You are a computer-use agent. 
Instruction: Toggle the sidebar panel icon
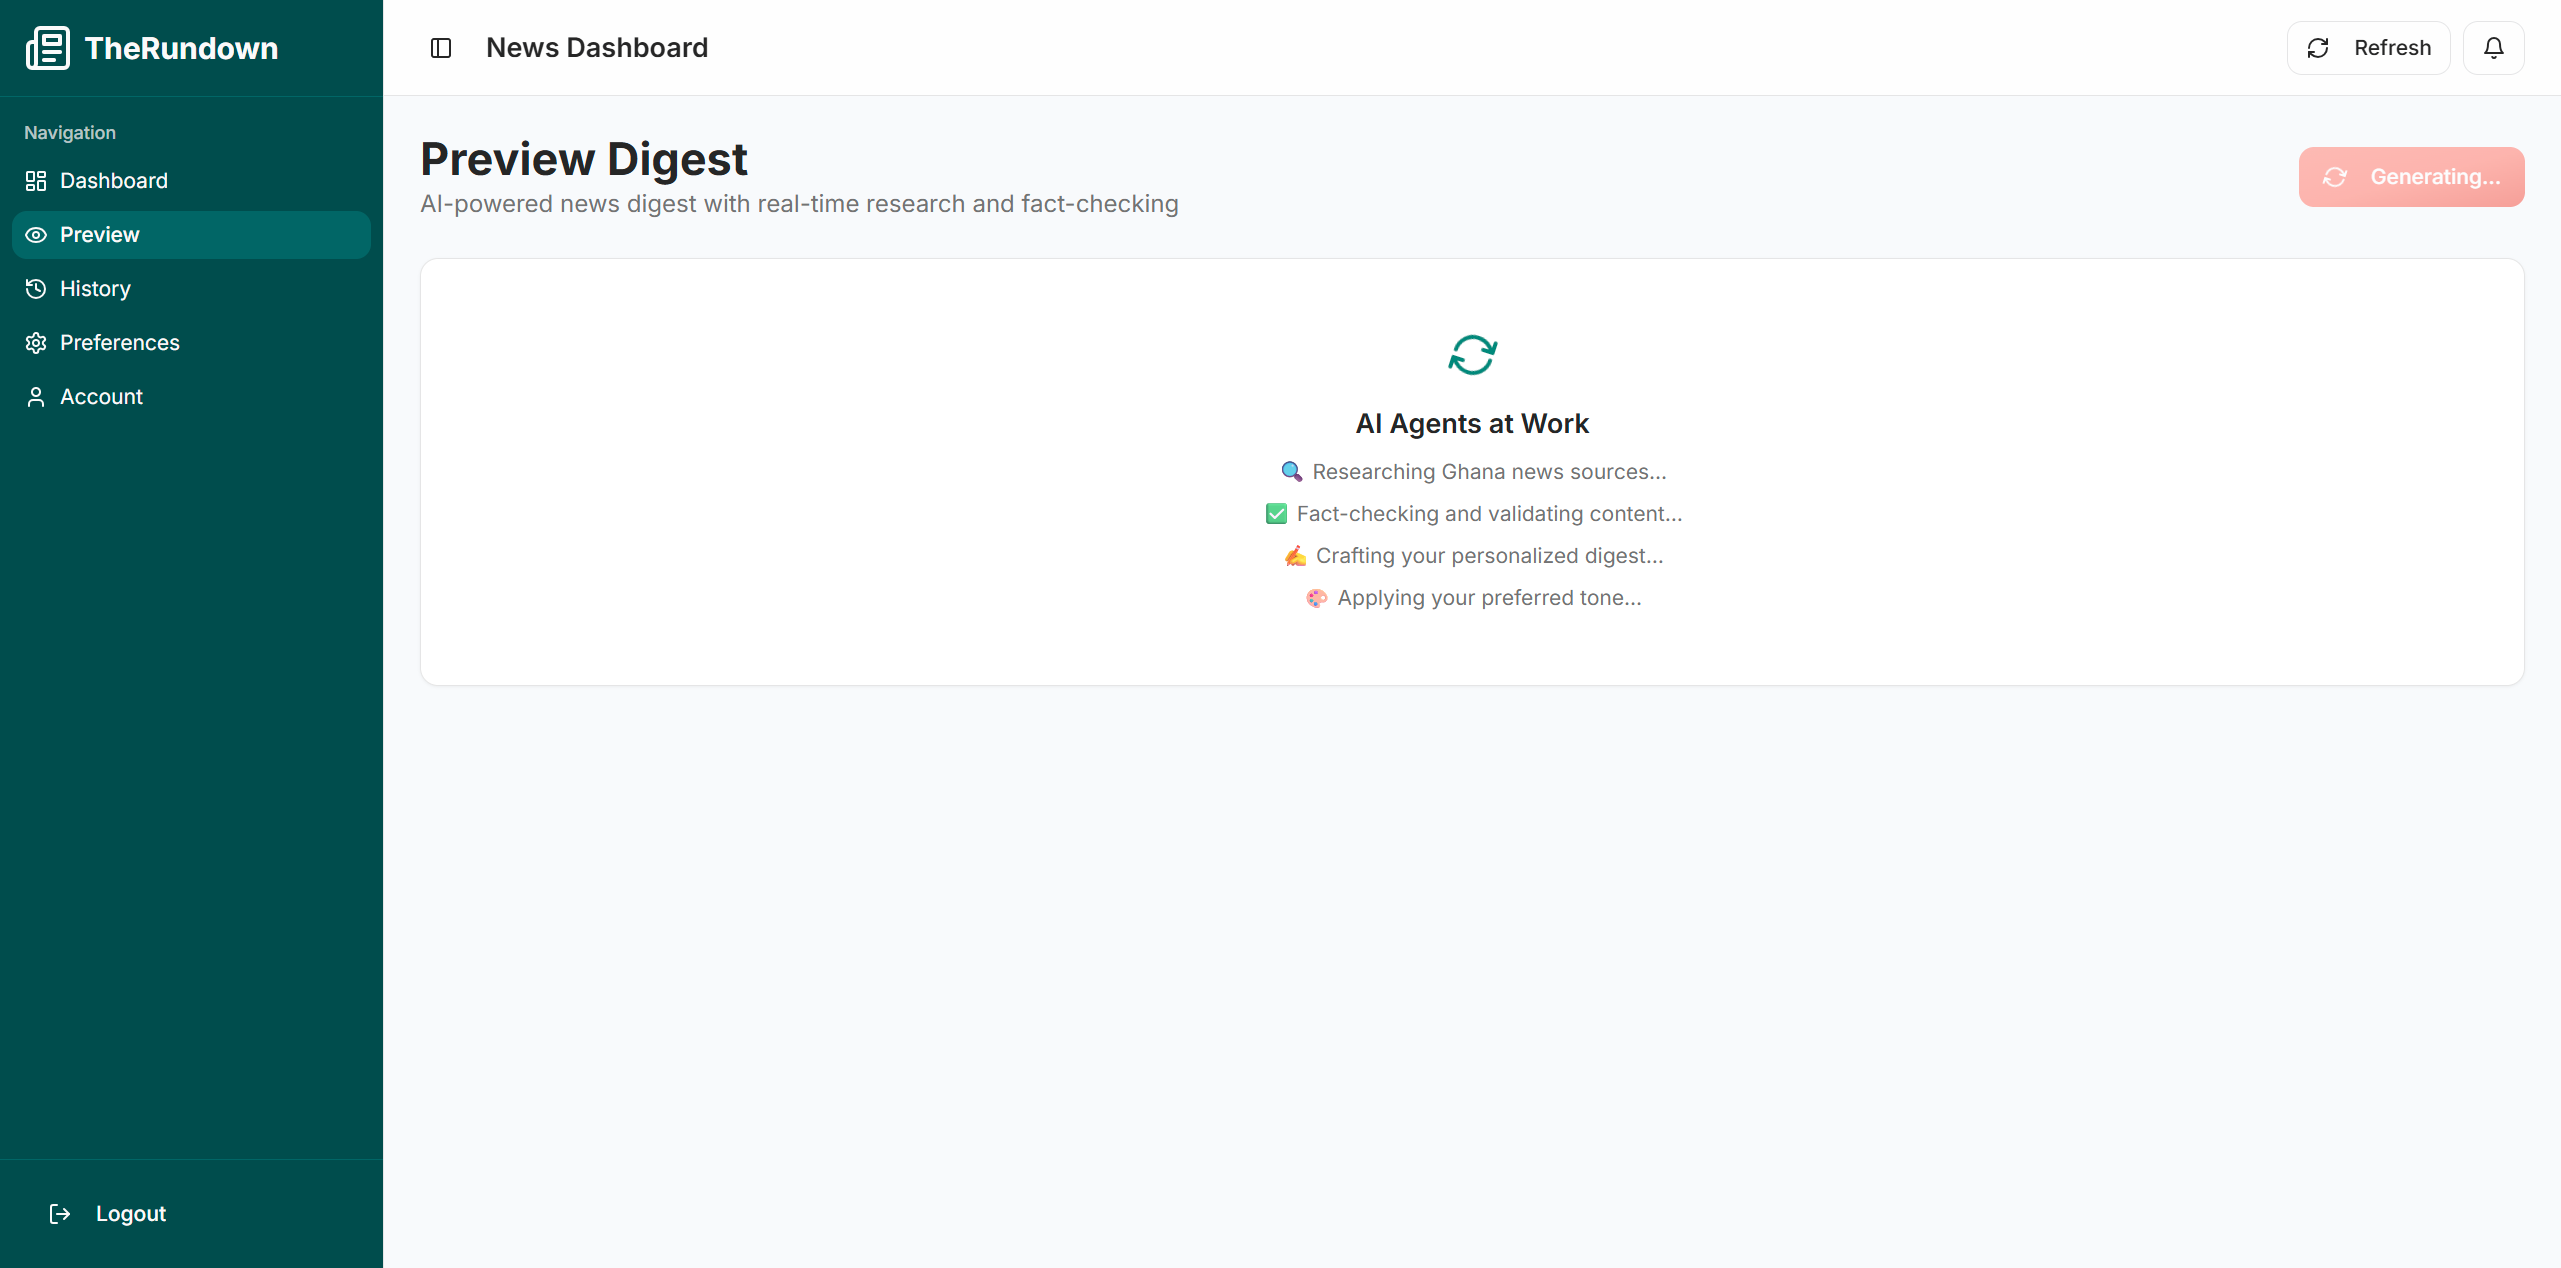441,48
